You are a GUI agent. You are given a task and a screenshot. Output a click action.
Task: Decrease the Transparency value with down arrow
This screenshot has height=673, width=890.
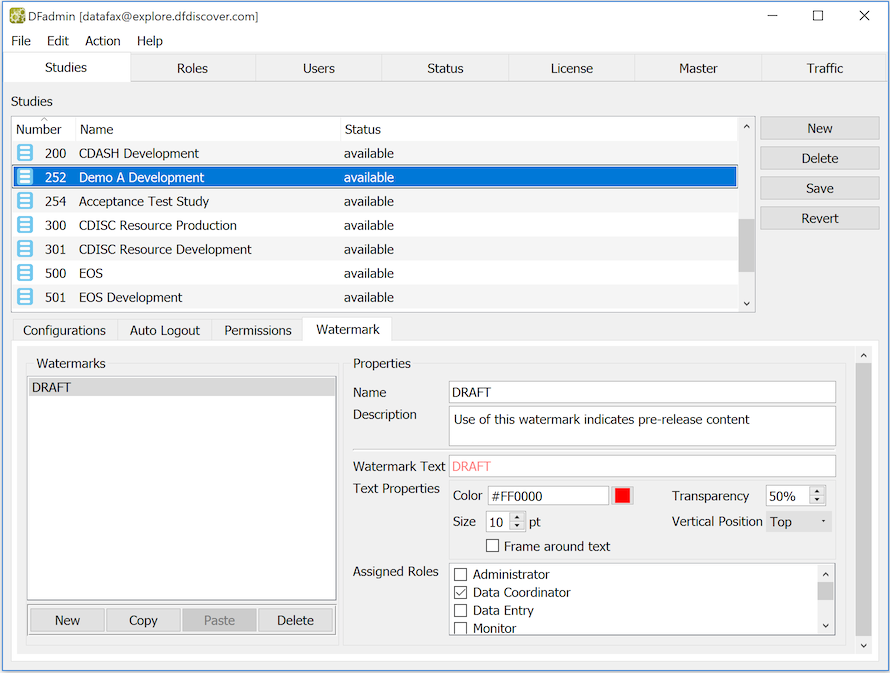pos(817,500)
